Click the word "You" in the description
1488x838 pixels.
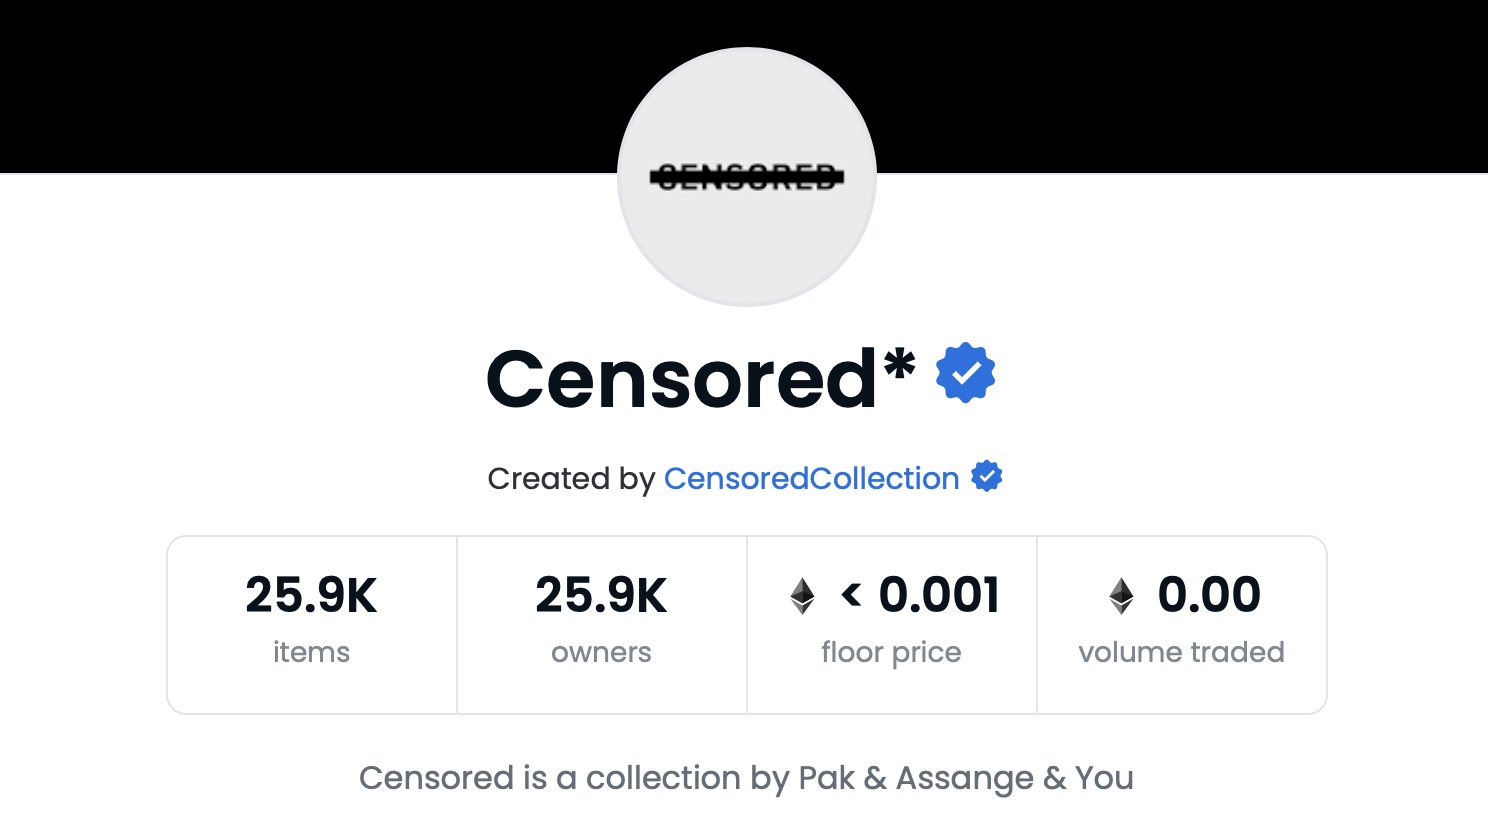click(x=1104, y=778)
